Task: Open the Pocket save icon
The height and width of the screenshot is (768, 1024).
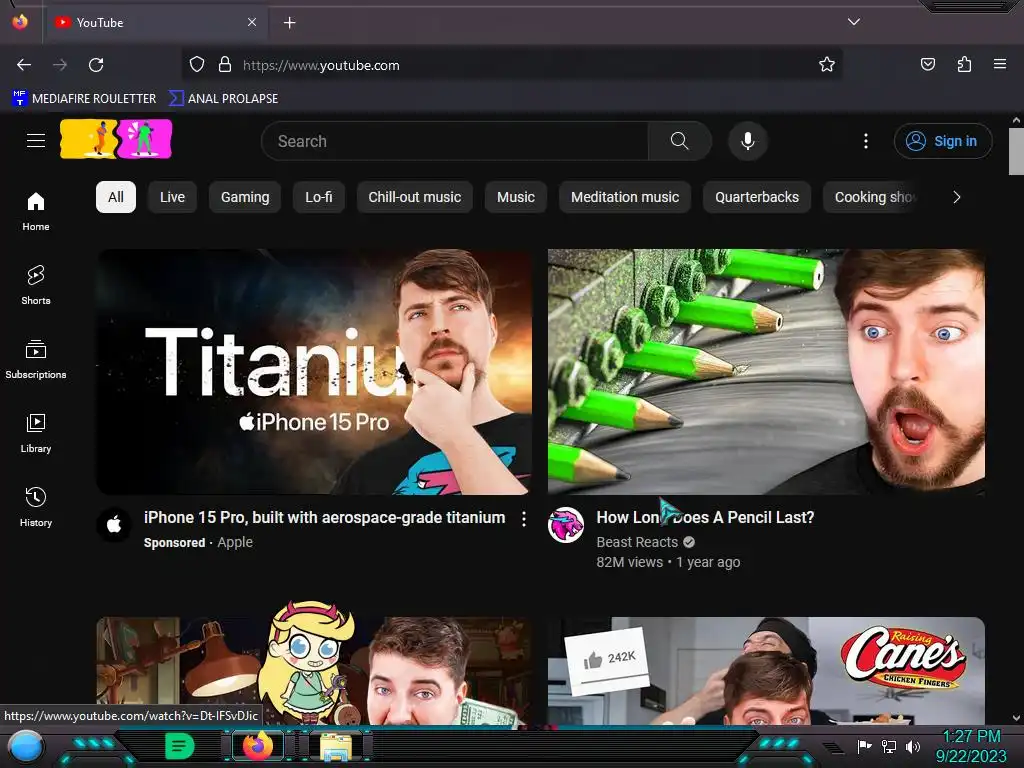Action: 928,65
